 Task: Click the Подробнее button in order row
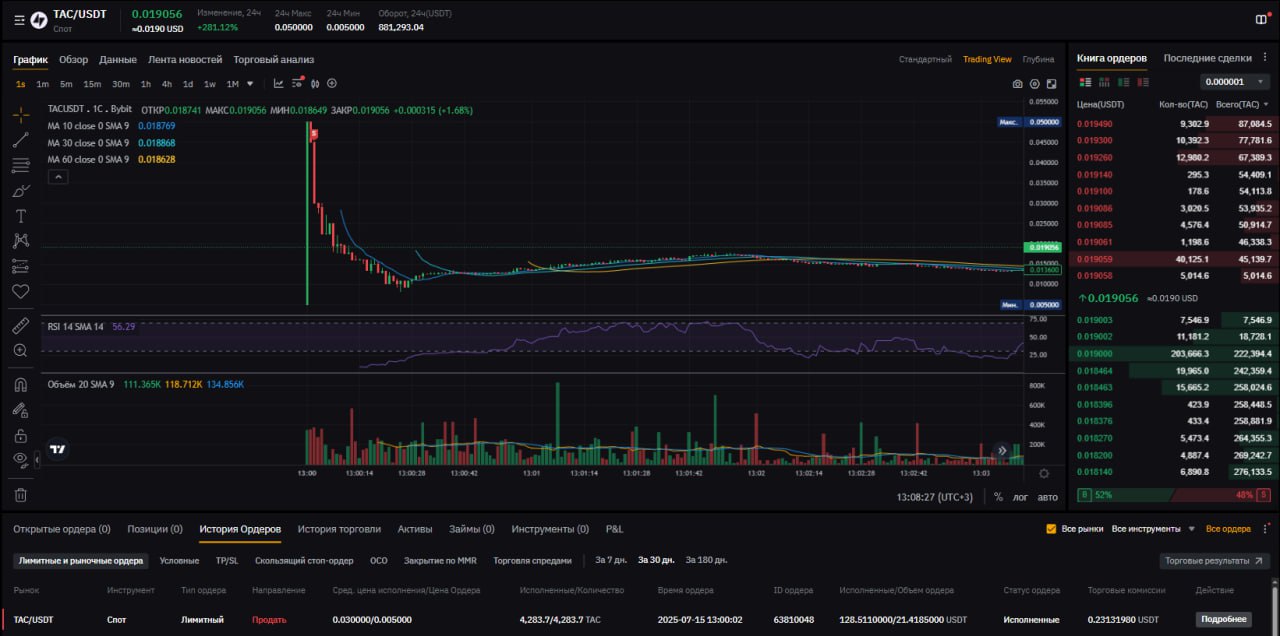coord(1224,620)
